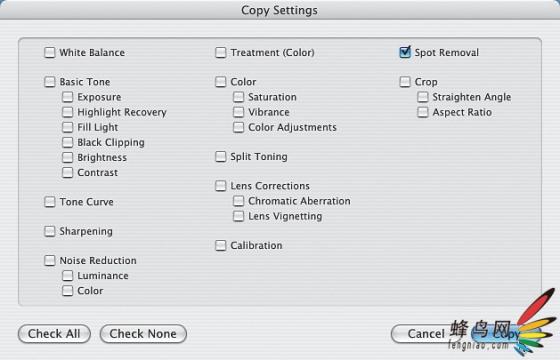Tick the Luminance checkbox

point(68,275)
